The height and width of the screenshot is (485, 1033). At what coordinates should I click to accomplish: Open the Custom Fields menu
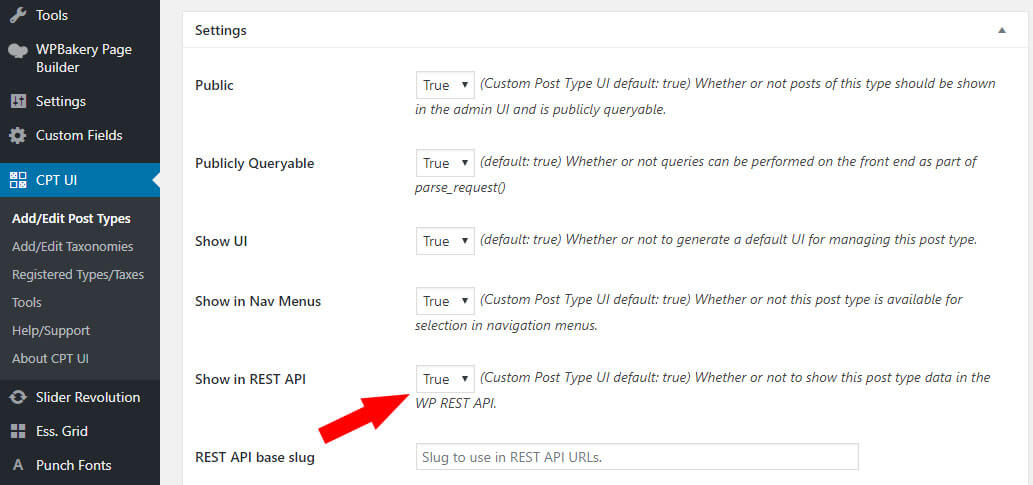pos(80,136)
